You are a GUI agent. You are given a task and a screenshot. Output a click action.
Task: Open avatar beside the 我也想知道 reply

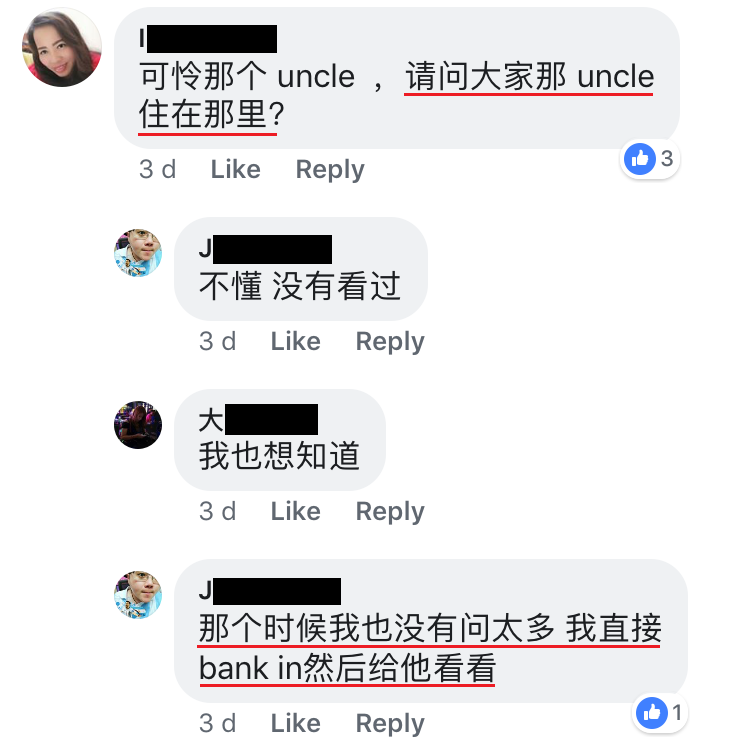click(138, 425)
